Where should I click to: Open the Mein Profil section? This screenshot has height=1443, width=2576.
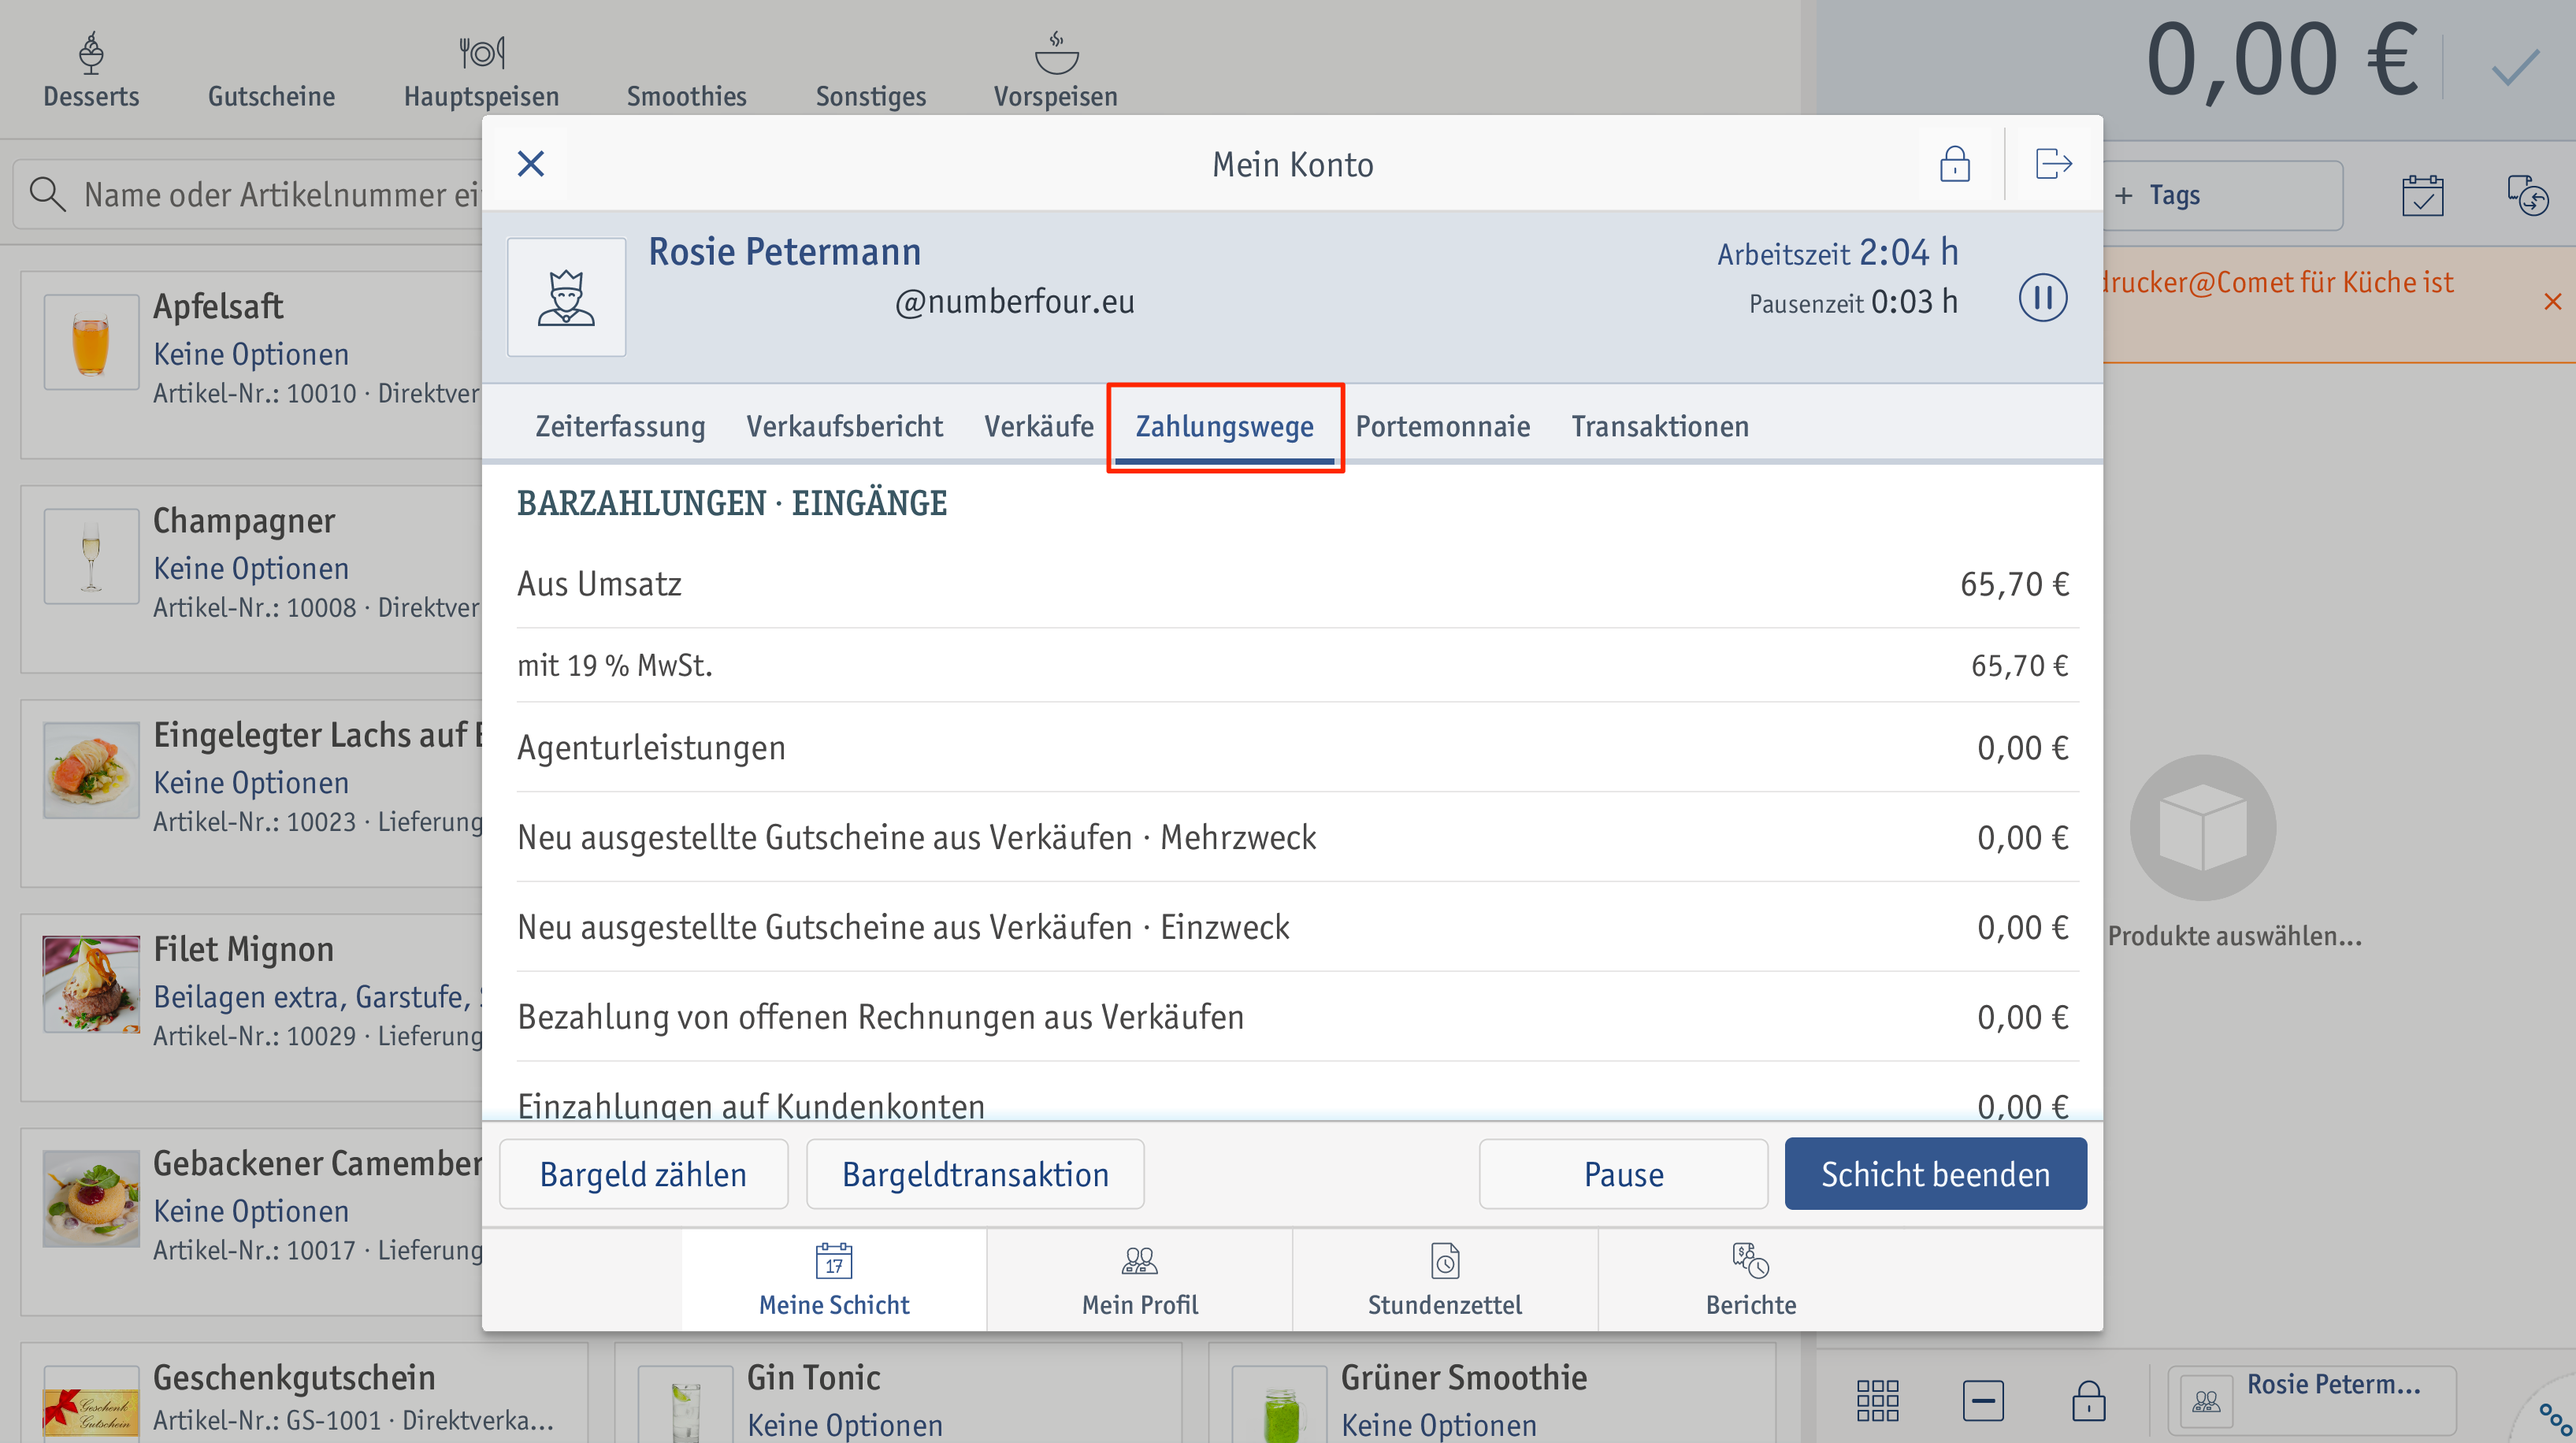pos(1139,1280)
